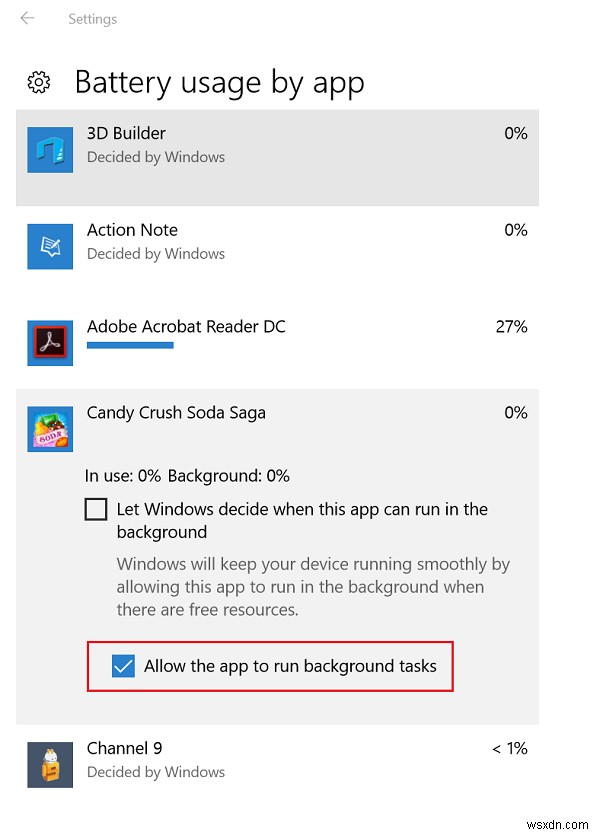Click the back arrow
The width and height of the screenshot is (600, 835).
pyautogui.click(x=25, y=18)
